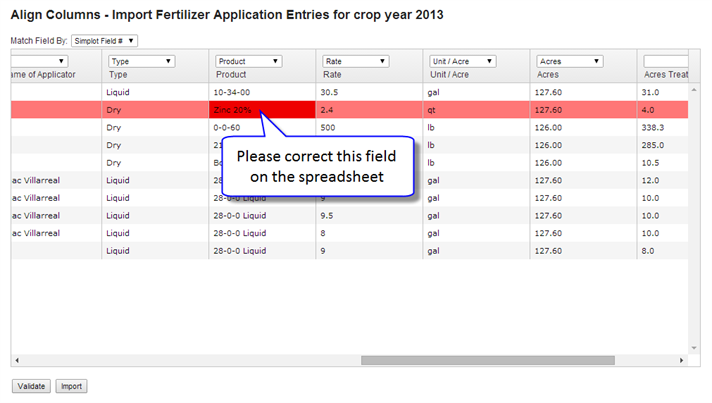Image resolution: width=712 pixels, height=403 pixels.
Task: Click the Validate button
Action: pos(31,386)
